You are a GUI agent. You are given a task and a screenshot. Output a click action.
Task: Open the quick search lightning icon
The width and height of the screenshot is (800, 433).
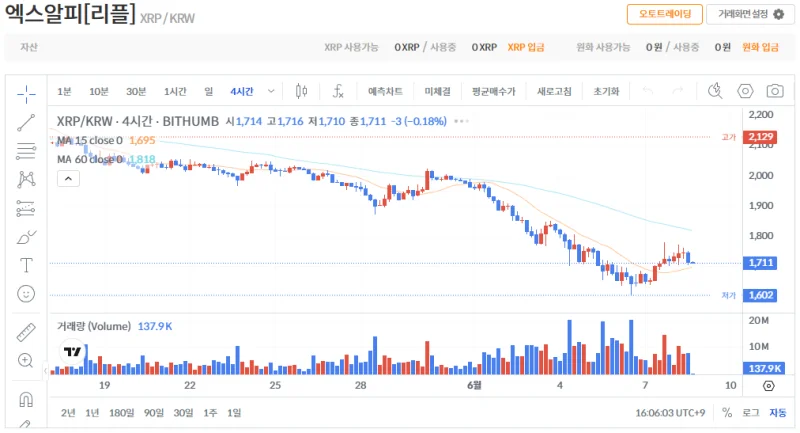point(715,91)
